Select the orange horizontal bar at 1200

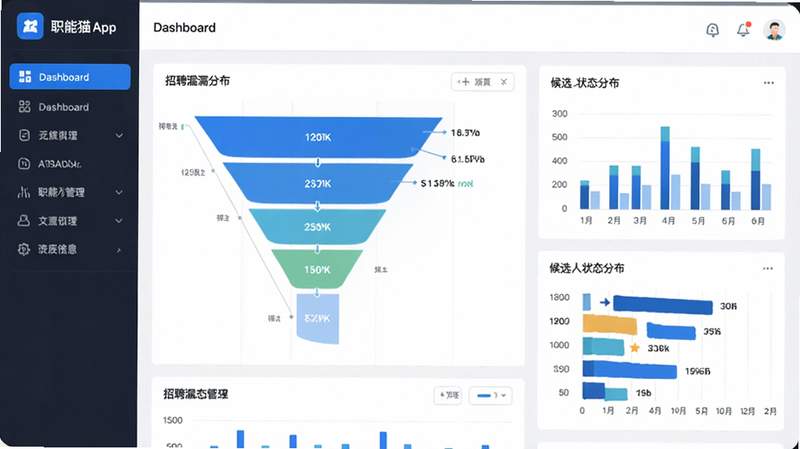(x=610, y=325)
